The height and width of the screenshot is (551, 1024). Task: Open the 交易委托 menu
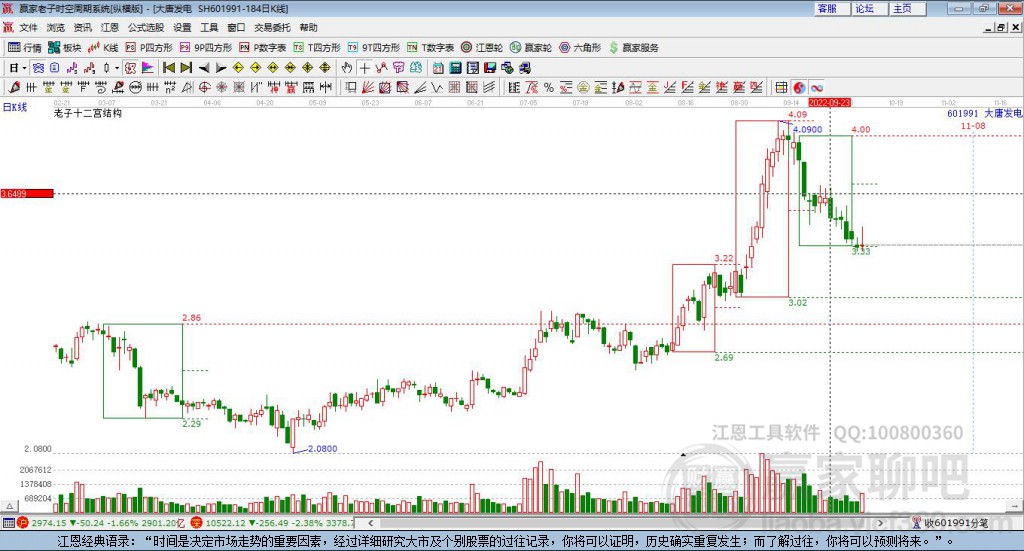[272, 27]
